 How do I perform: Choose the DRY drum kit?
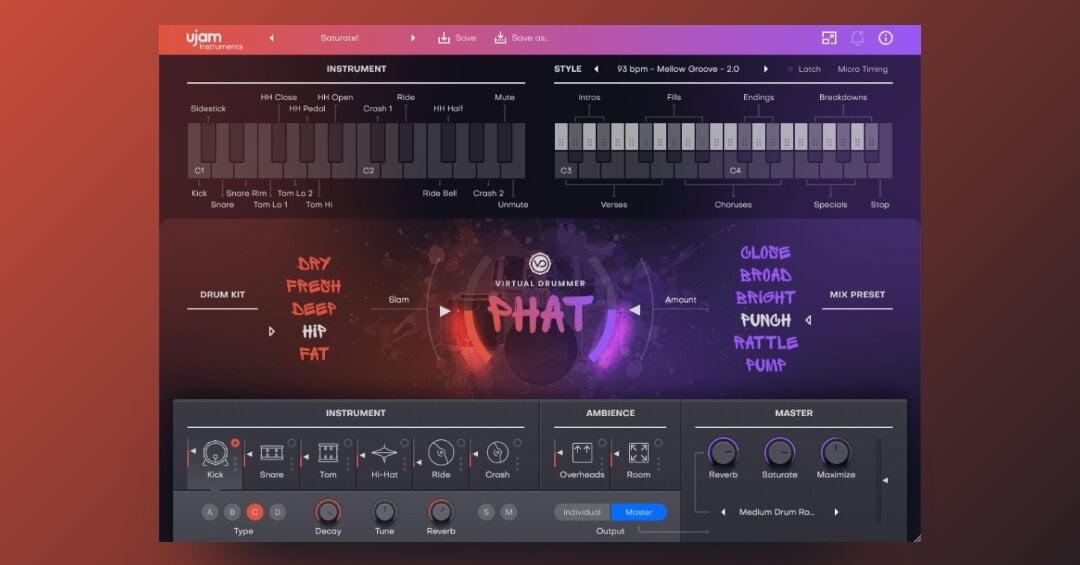314,263
